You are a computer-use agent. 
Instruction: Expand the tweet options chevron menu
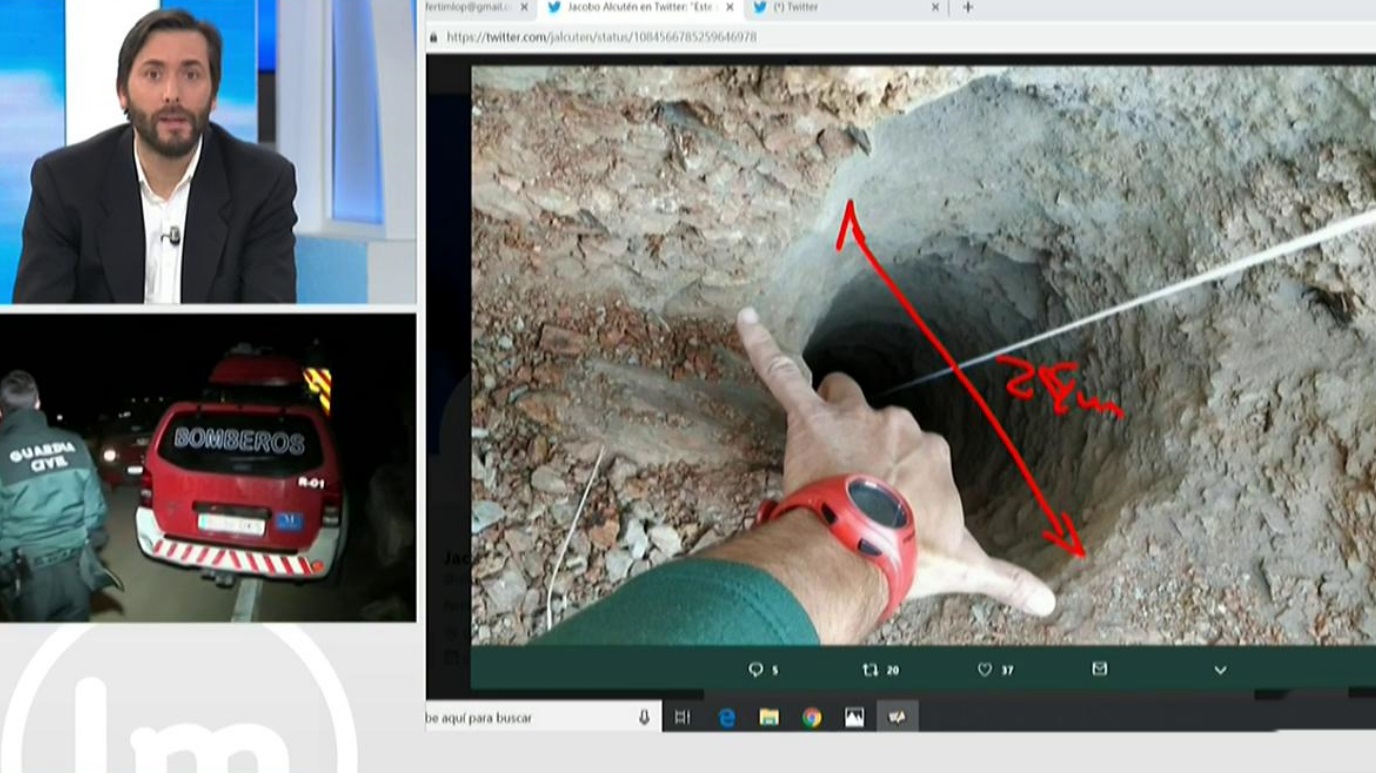pyautogui.click(x=1220, y=670)
